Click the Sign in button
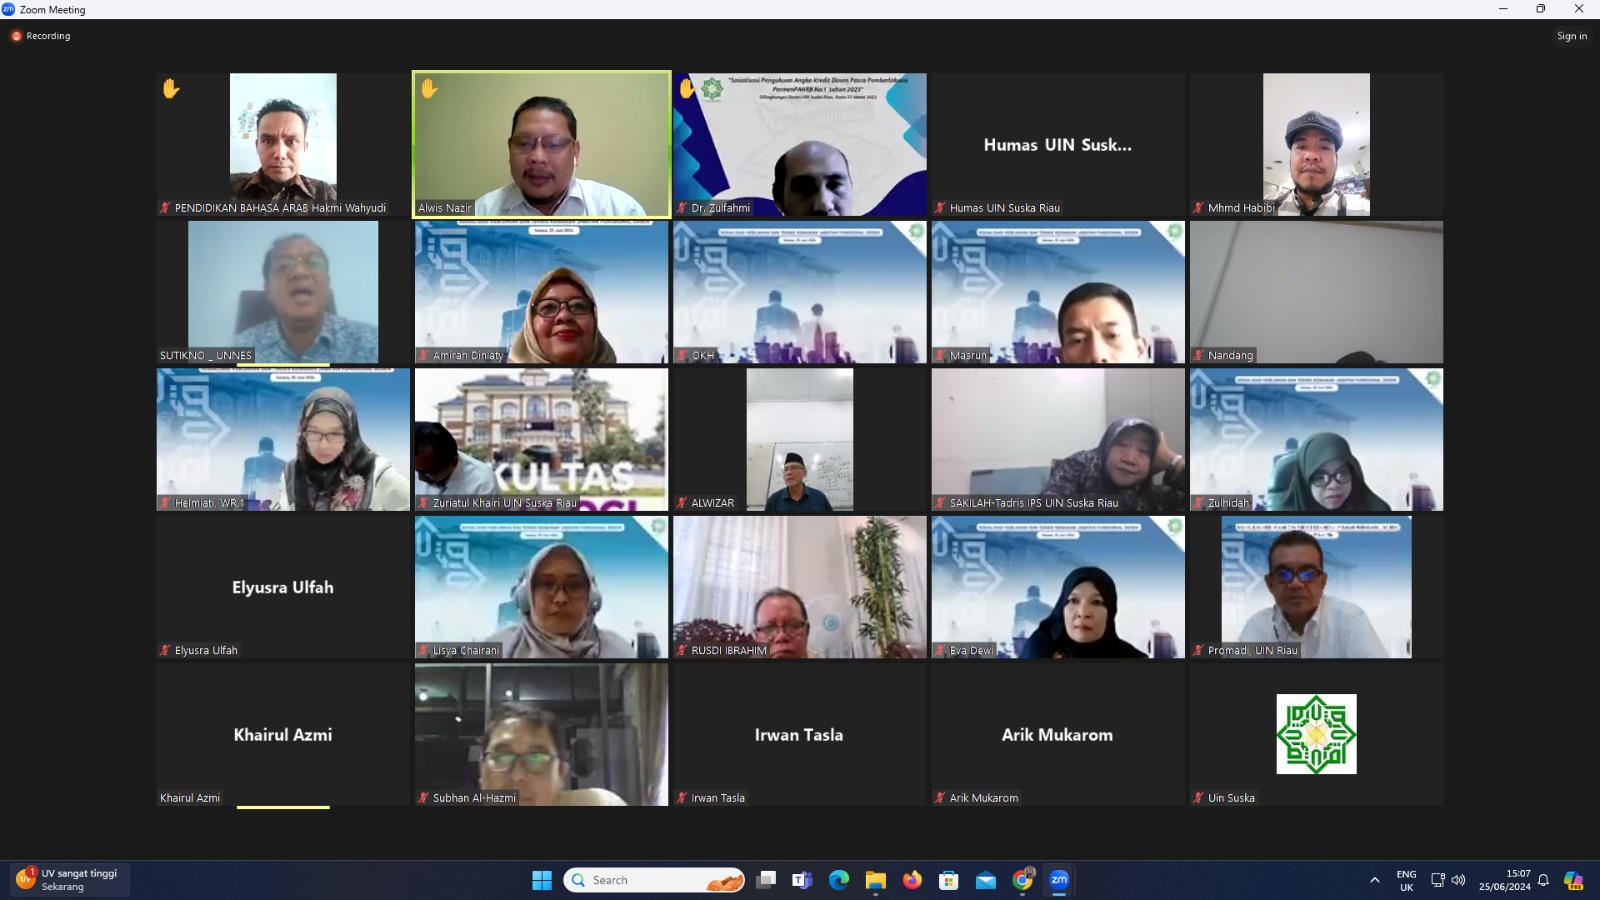Image resolution: width=1600 pixels, height=900 pixels. [x=1571, y=36]
